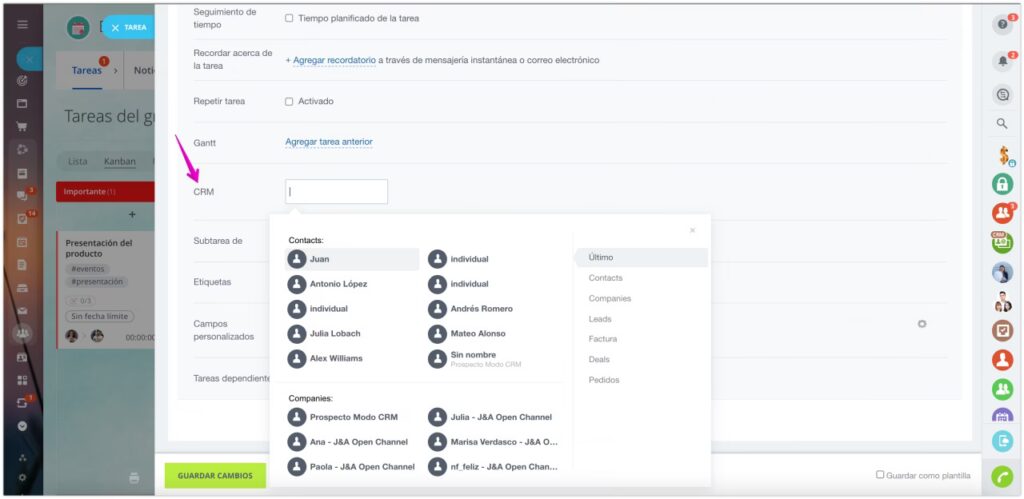Click the help question mark icon
Screen dimensions: 1024x499
click(x=1001, y=26)
